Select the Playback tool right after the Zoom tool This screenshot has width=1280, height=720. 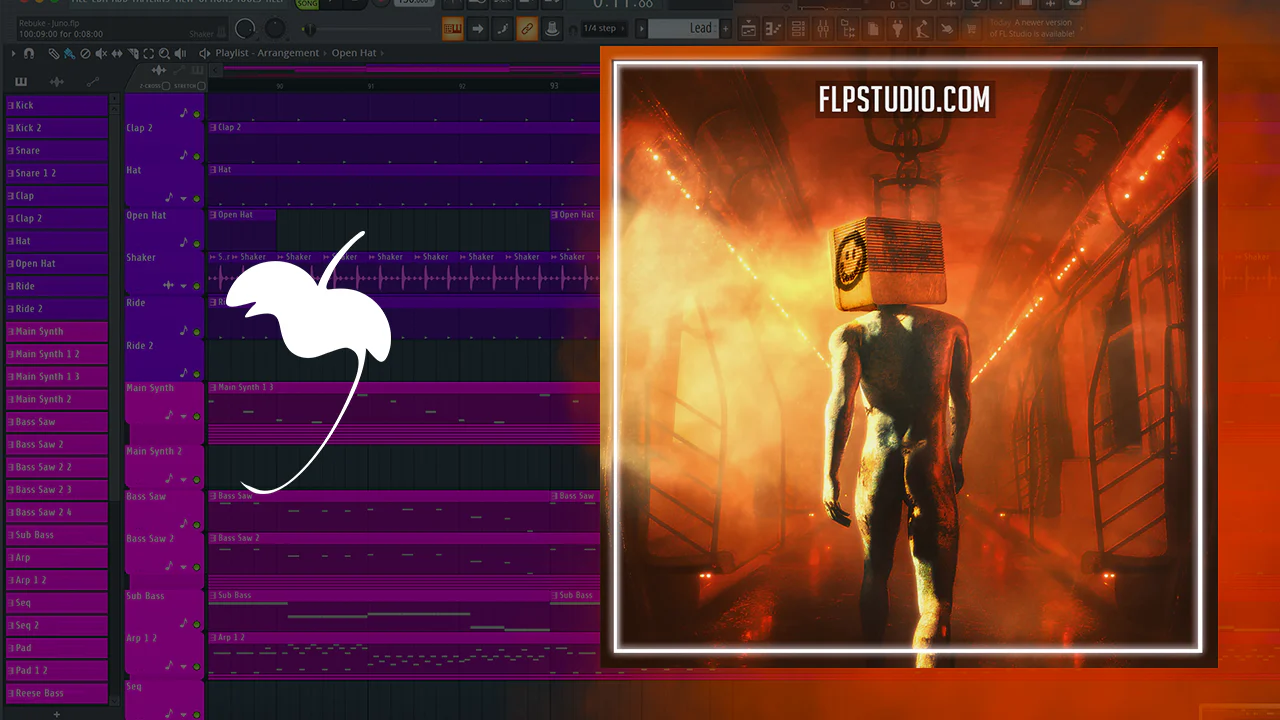pos(180,53)
